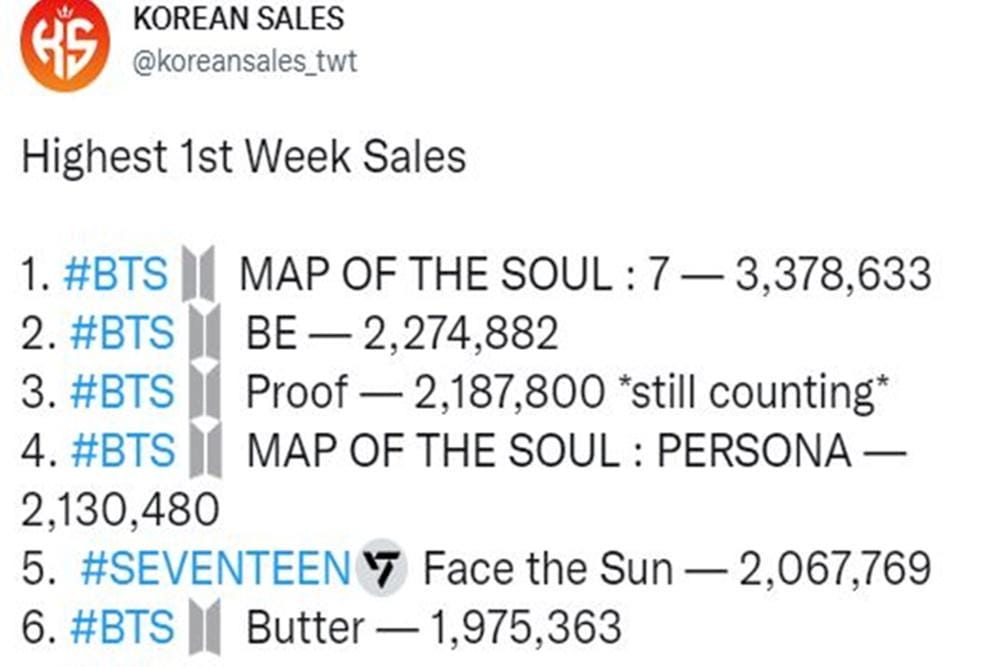Open the #BTS hashtag in entry 4
The height and width of the screenshot is (667, 1000).
click(x=122, y=451)
